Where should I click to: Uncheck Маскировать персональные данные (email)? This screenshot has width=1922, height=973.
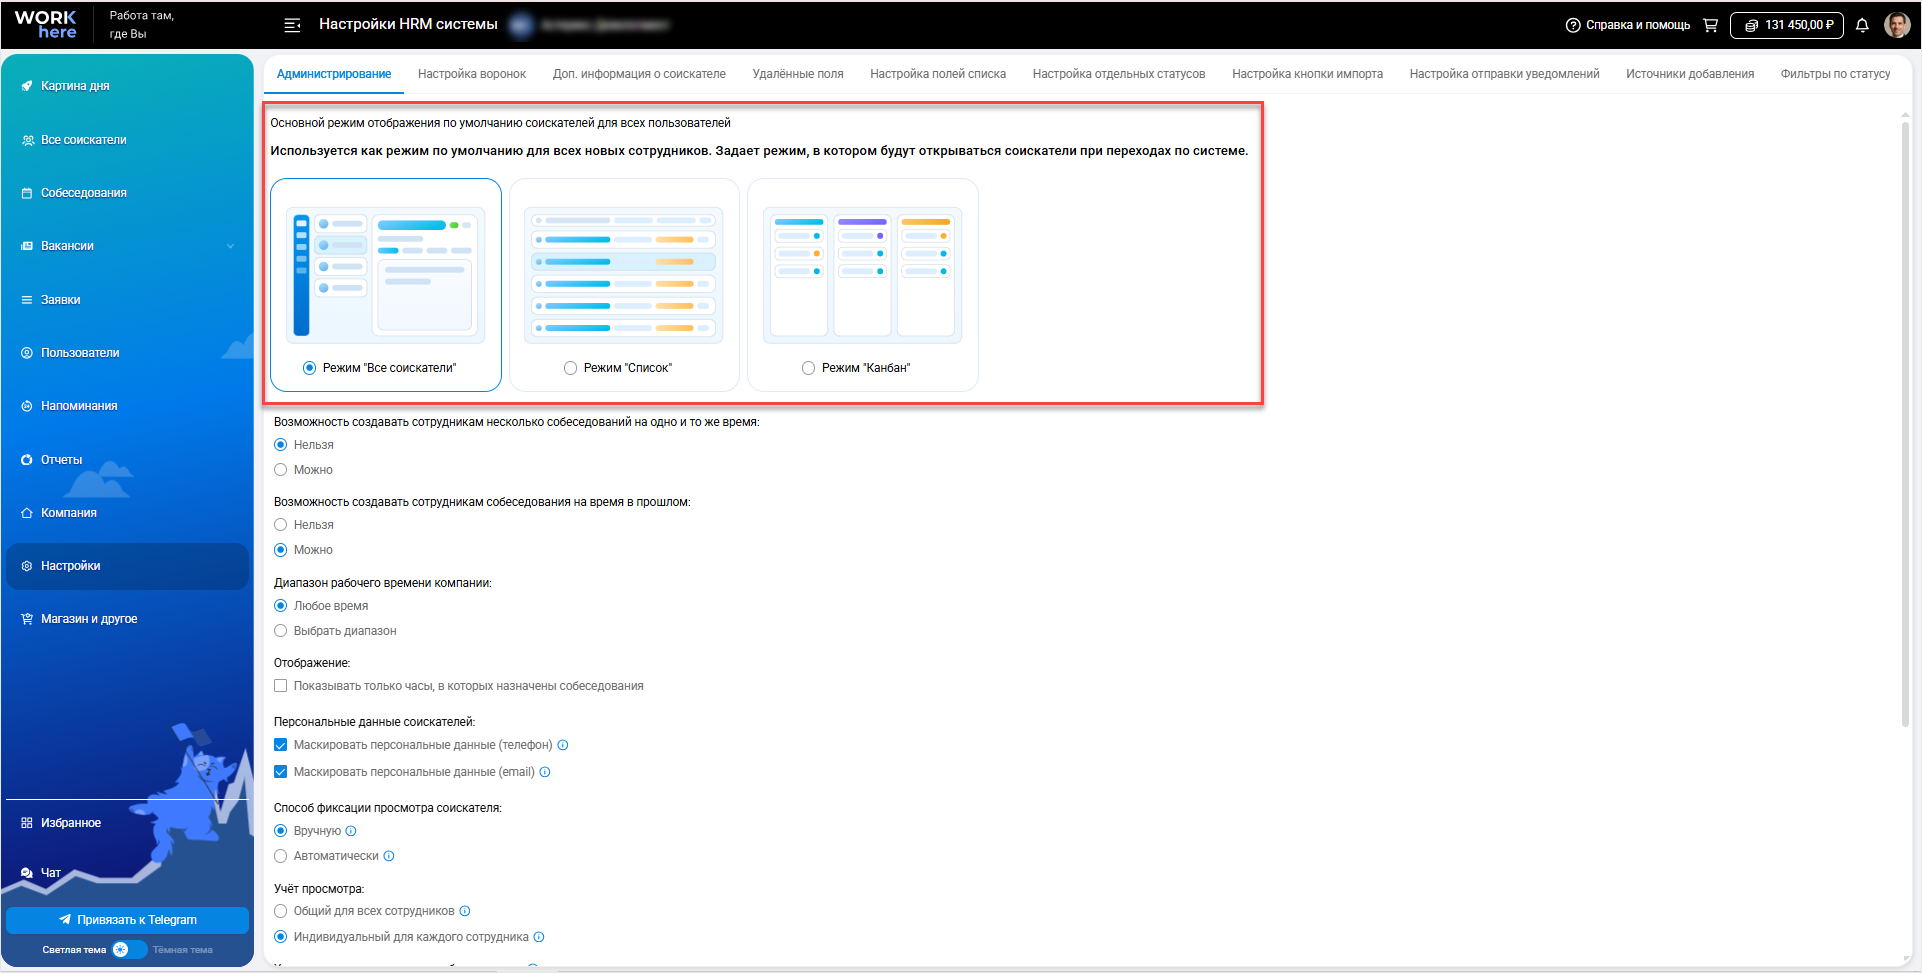(281, 772)
